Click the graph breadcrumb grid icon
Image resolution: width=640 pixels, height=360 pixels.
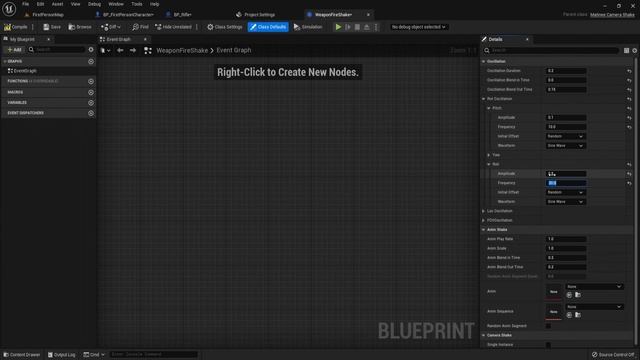tap(148, 50)
